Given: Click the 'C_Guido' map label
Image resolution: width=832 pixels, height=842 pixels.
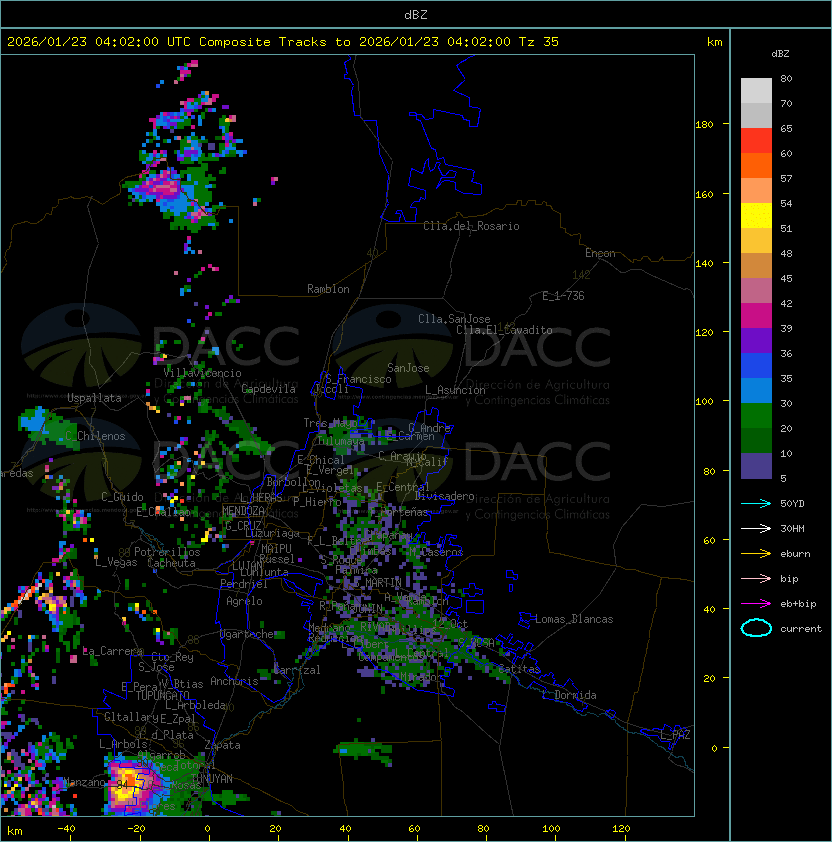Looking at the screenshot, I should (x=122, y=497).
